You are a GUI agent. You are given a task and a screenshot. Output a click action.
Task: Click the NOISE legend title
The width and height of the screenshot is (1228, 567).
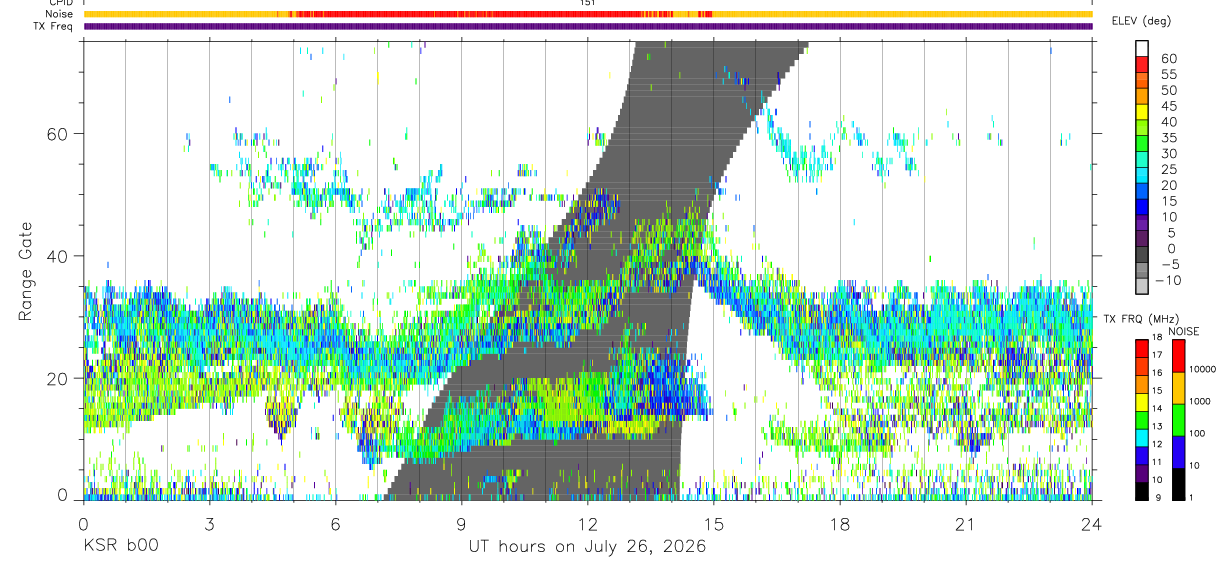(1183, 331)
